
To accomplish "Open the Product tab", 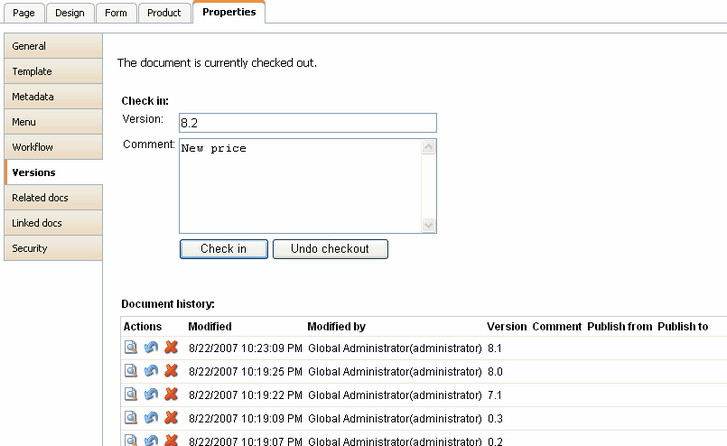I will (164, 13).
